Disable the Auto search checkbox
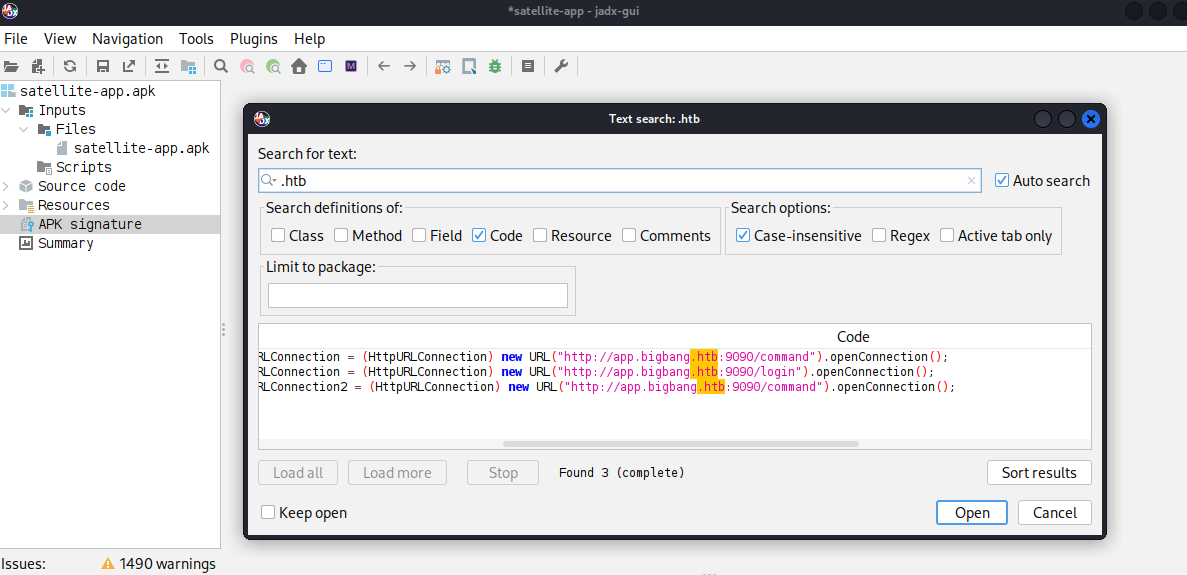The image size is (1187, 575). (1002, 180)
